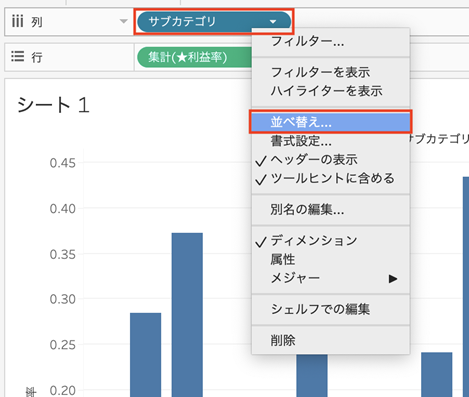Click the Rows (行) shelf icon
Viewport: 469px width, 397px height.
pos(17,57)
